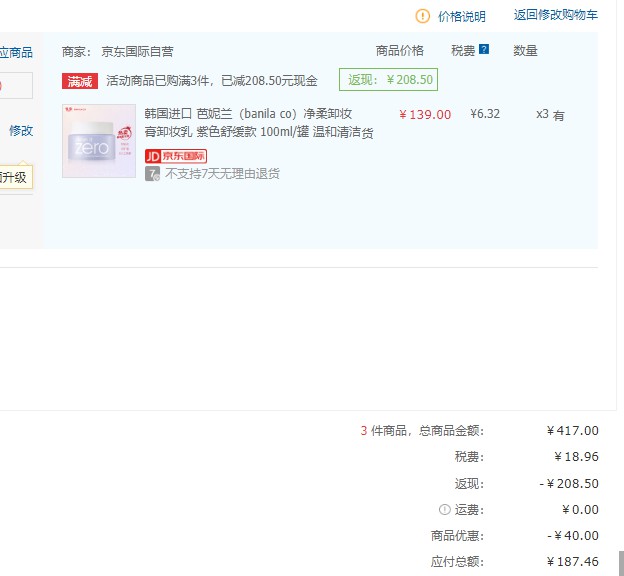Image resolution: width=624 pixels, height=576 pixels.
Task: Click the blue tax question mark icon
Action: (484, 49)
